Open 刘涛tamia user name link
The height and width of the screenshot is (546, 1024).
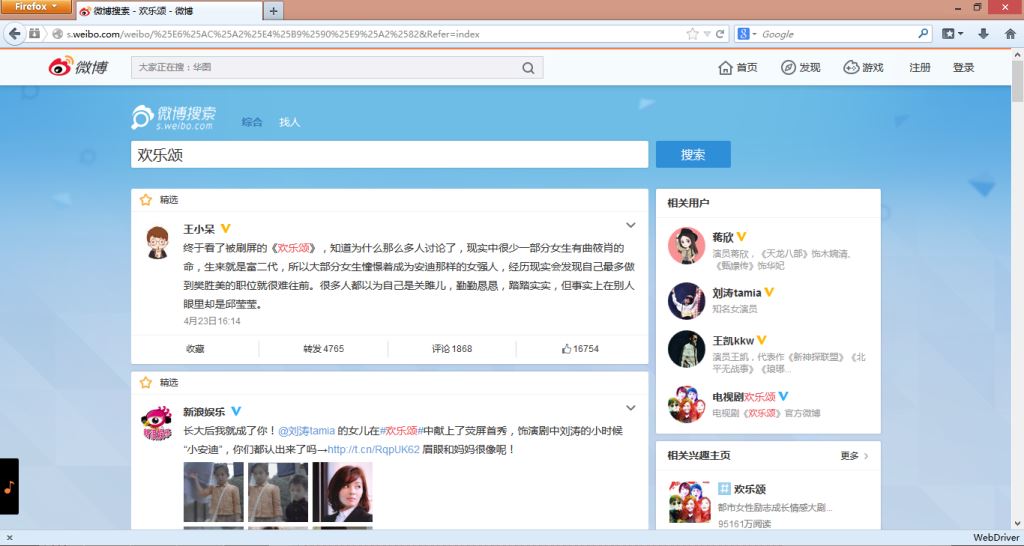[737, 293]
